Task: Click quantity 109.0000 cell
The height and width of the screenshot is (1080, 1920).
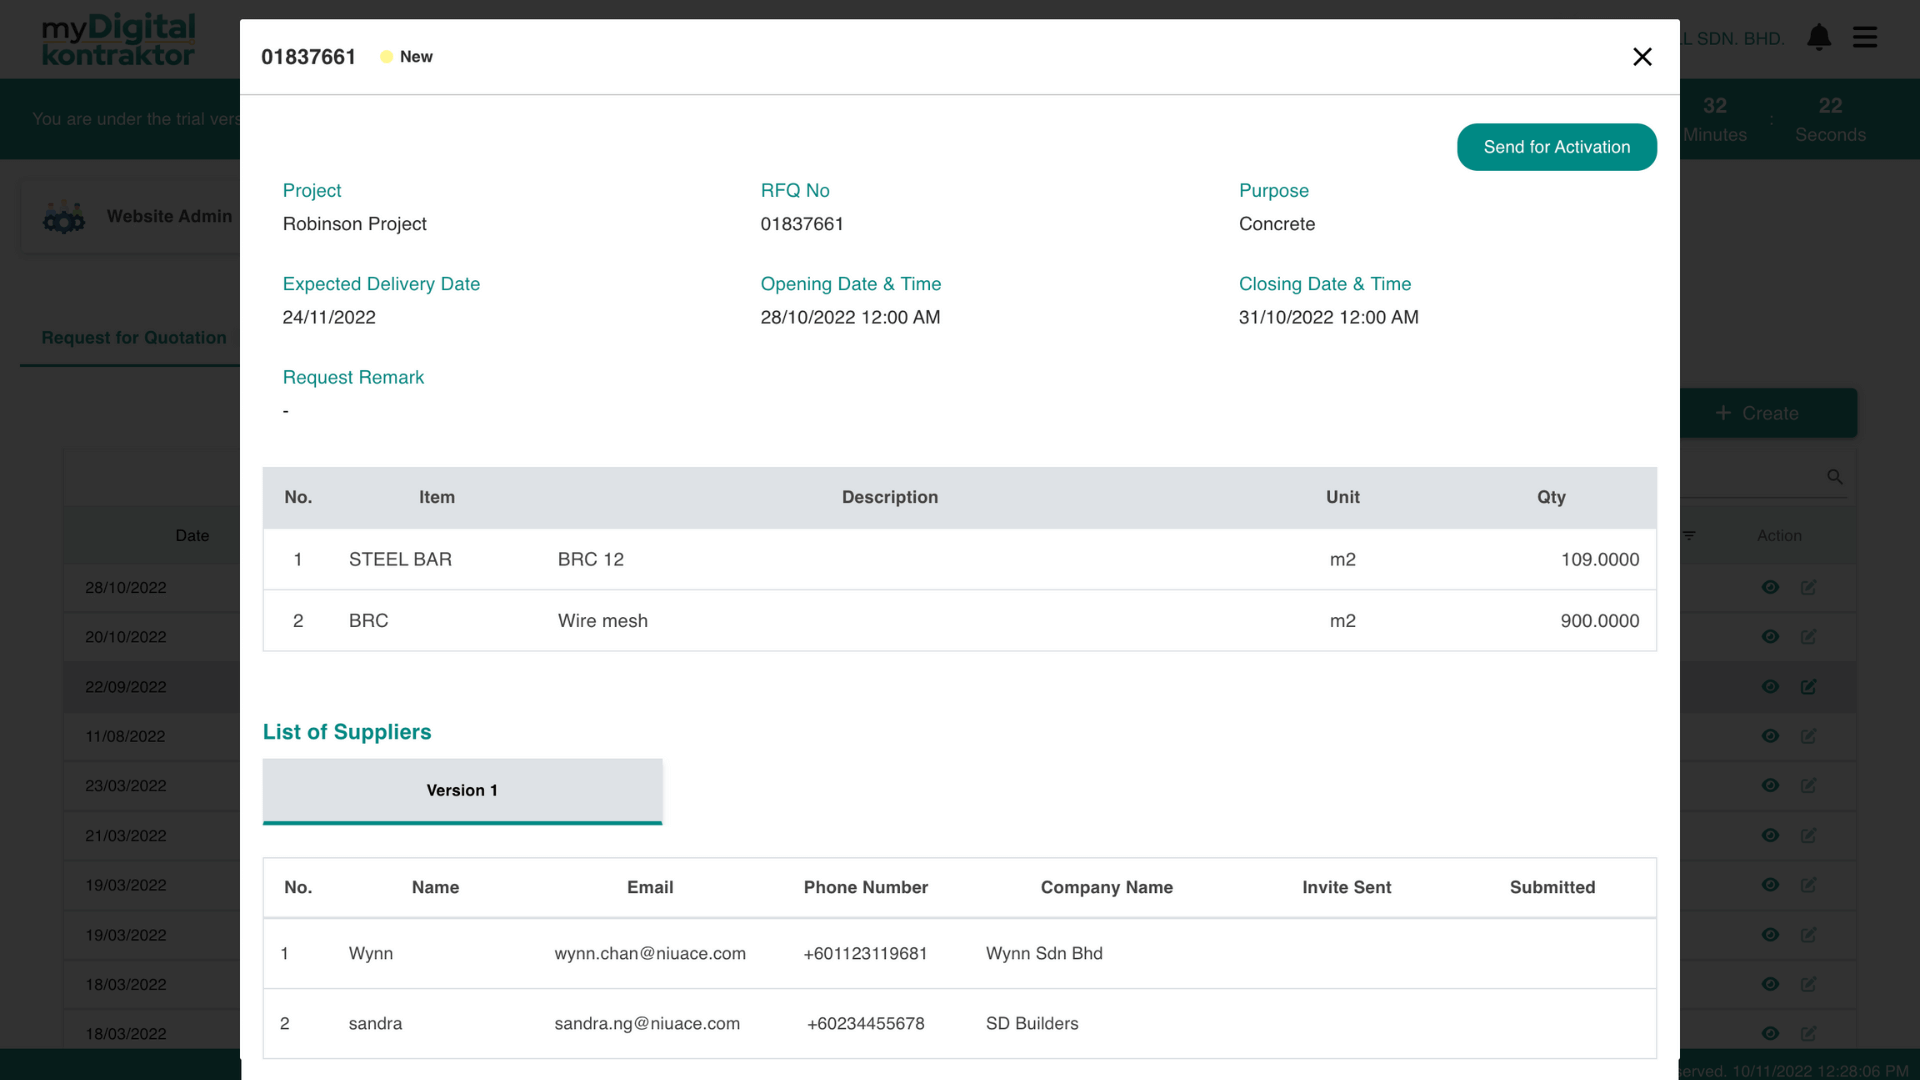Action: coord(1600,559)
